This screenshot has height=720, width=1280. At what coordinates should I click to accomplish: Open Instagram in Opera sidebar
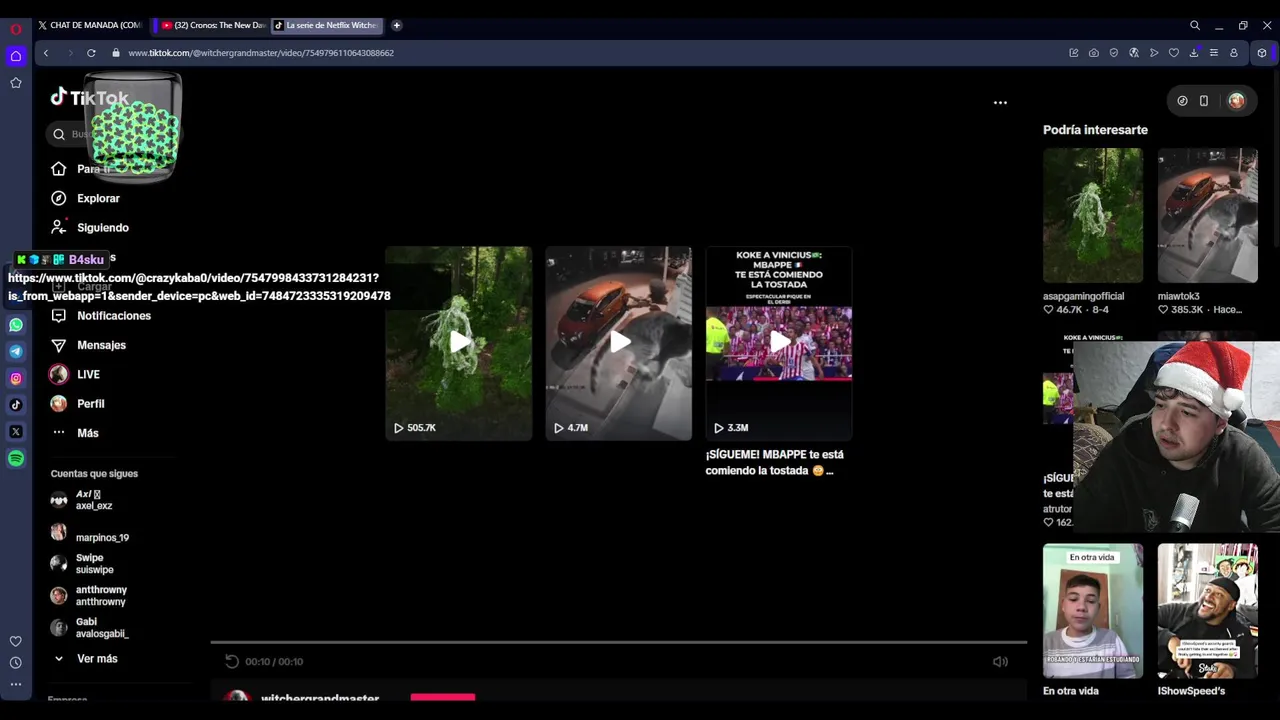(16, 378)
